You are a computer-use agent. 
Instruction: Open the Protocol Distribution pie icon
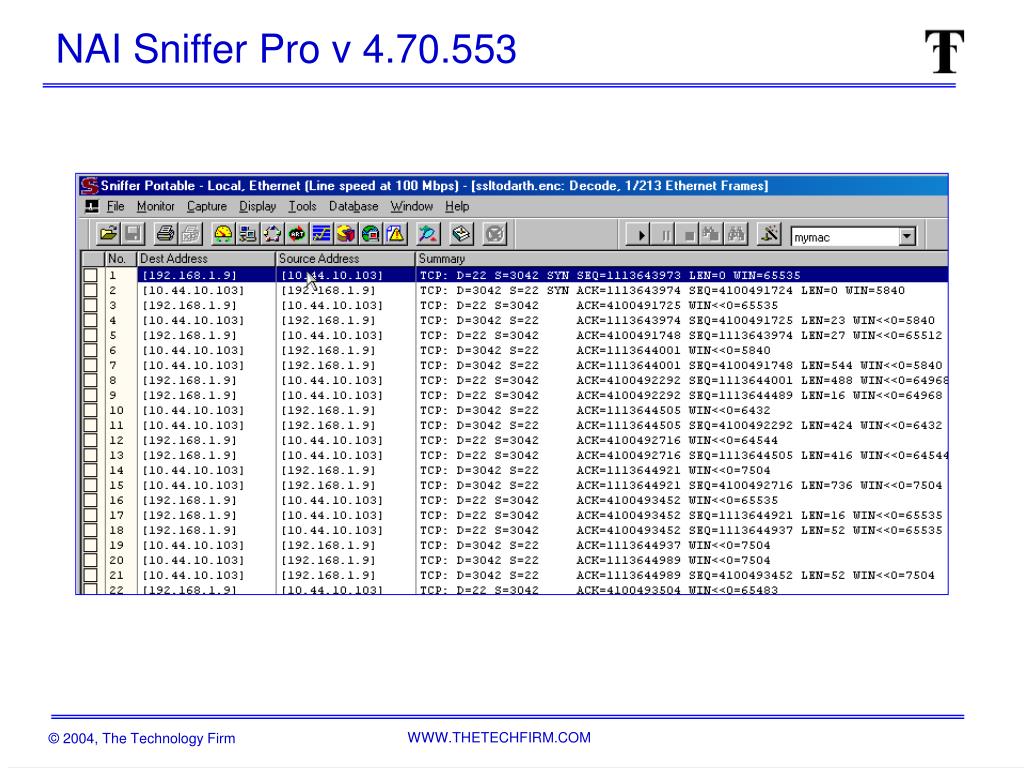[346, 234]
